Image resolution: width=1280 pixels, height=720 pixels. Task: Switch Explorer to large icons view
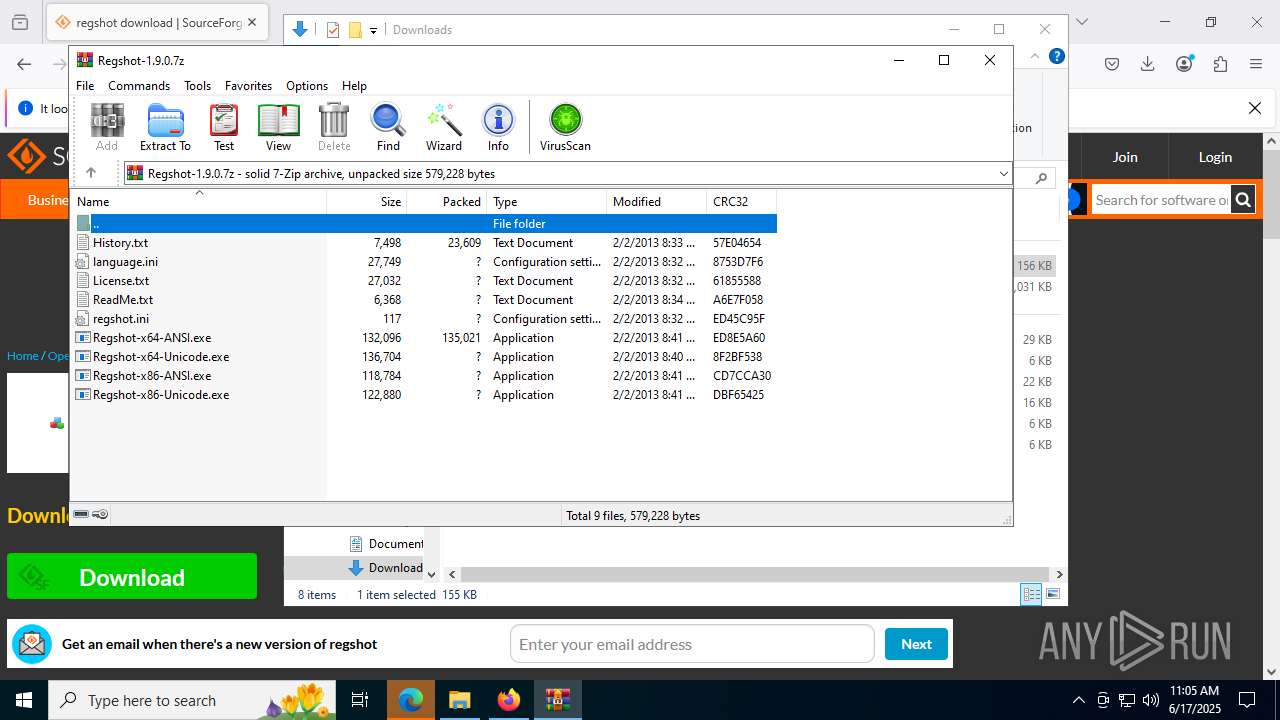click(x=1053, y=595)
